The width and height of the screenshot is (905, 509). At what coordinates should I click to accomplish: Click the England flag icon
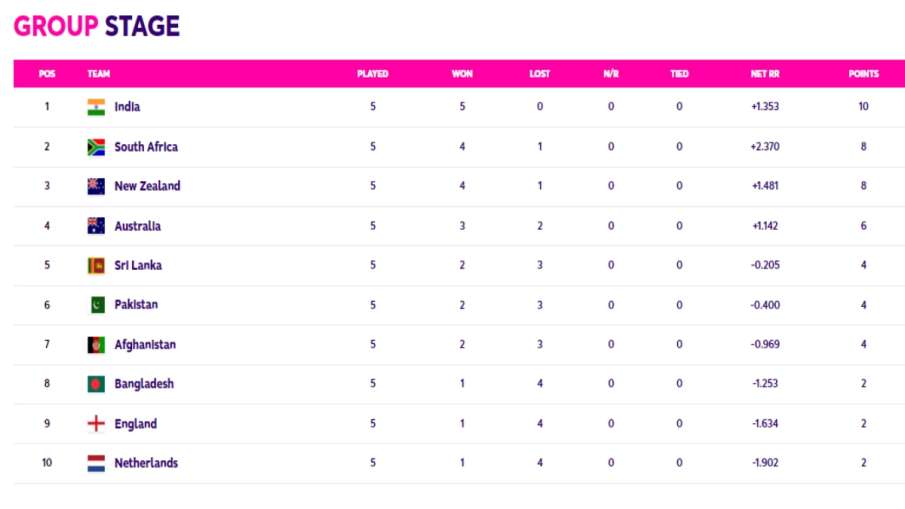click(x=96, y=424)
